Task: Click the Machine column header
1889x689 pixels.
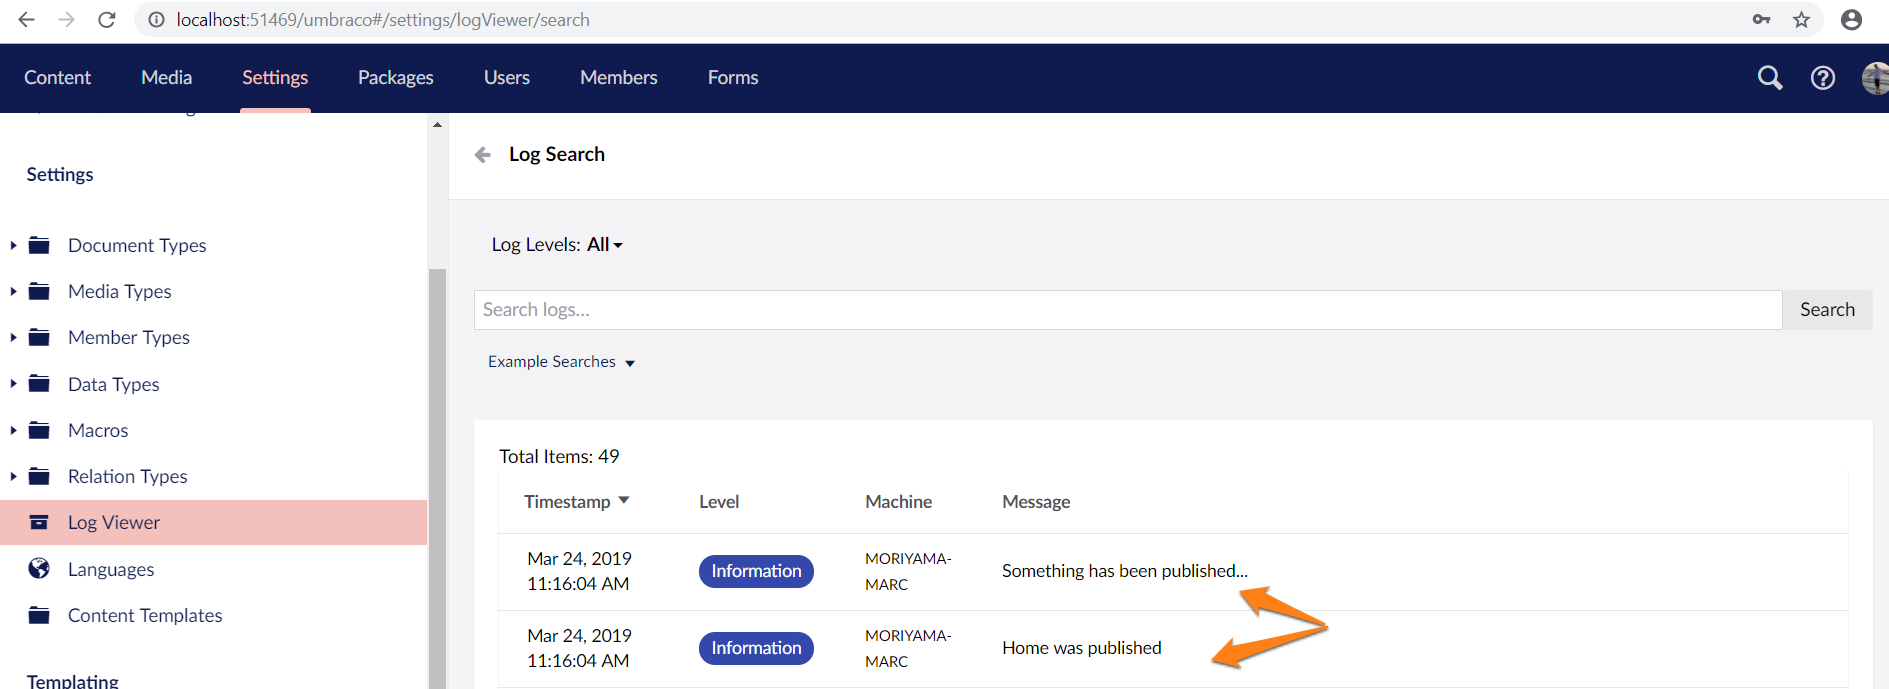Action: click(898, 502)
